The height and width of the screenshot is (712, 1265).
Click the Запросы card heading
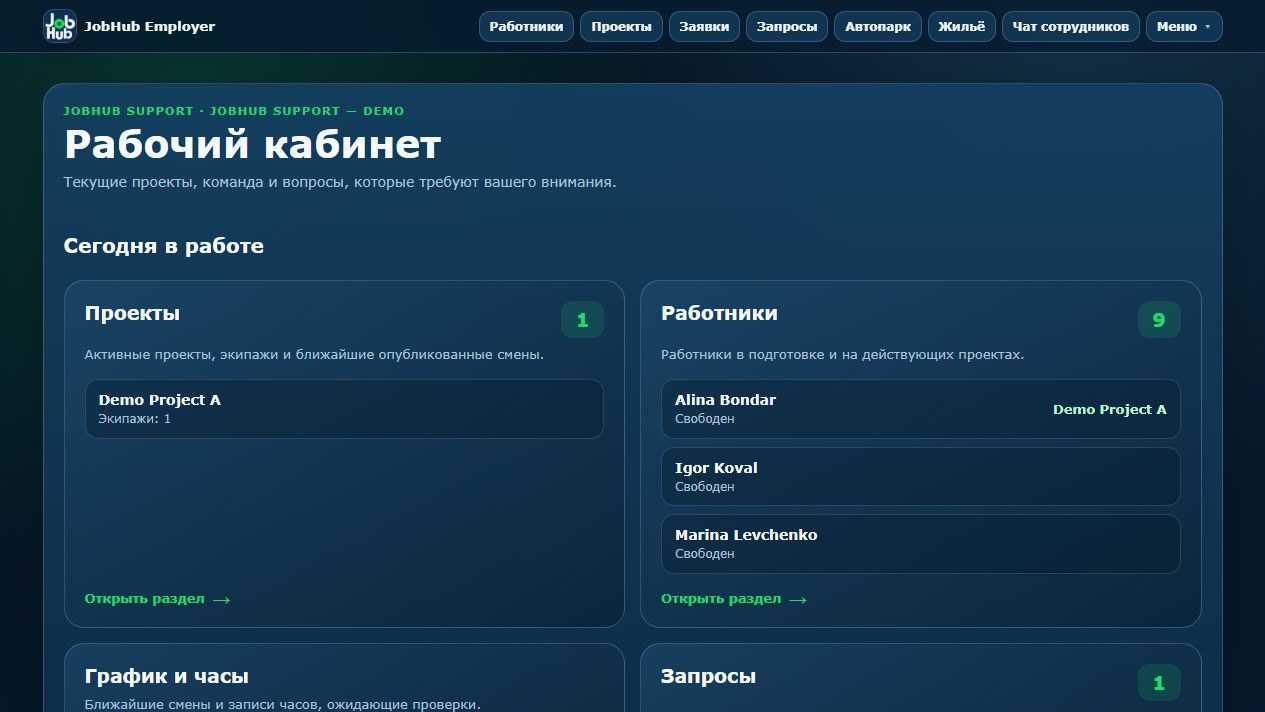[708, 677]
